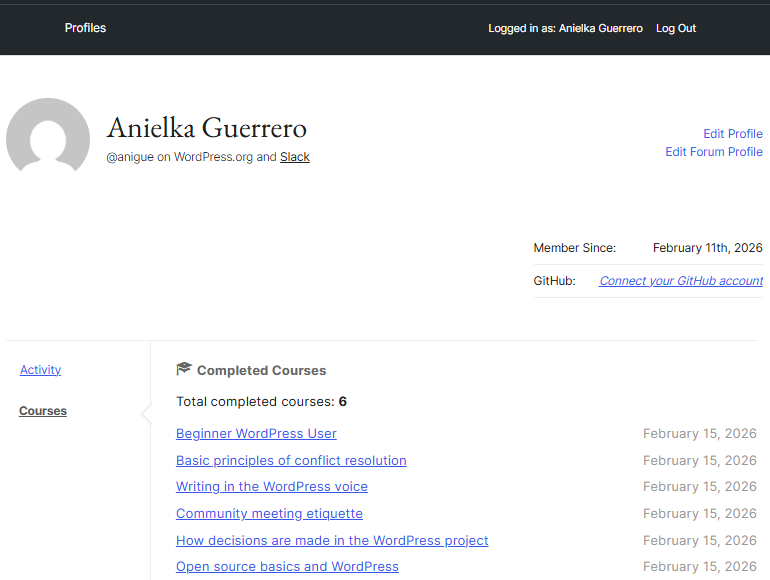
Task: Open How decisions are made course link
Action: [x=332, y=540]
